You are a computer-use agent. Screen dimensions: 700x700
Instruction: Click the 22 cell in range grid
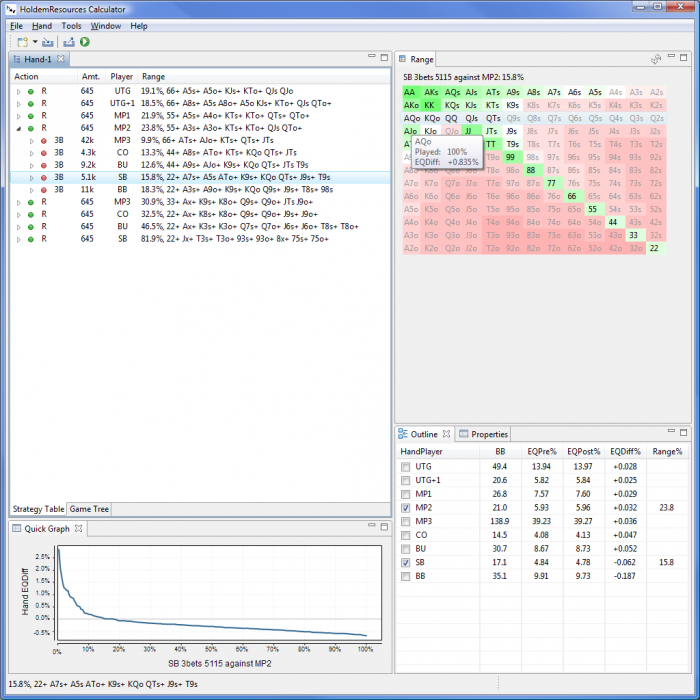coord(654,248)
